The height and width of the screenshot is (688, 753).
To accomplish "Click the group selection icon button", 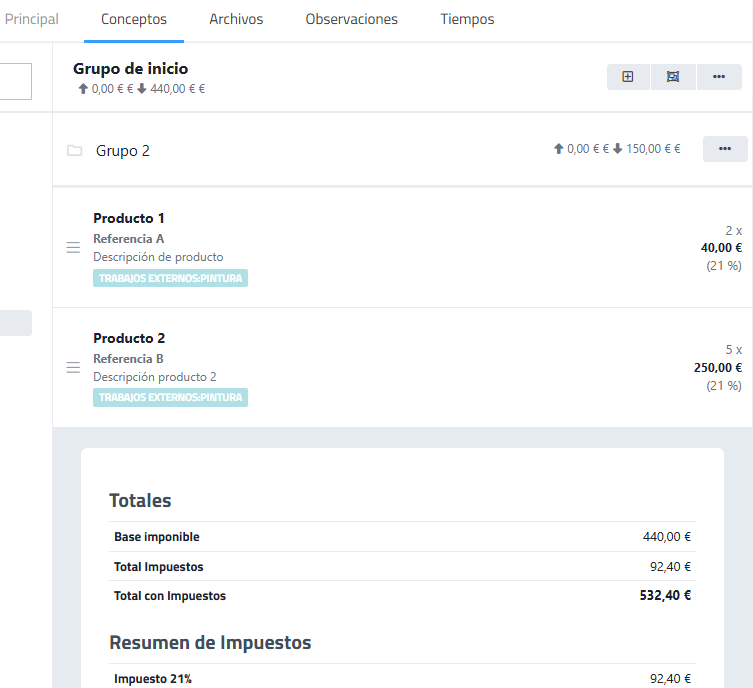I will pos(673,77).
